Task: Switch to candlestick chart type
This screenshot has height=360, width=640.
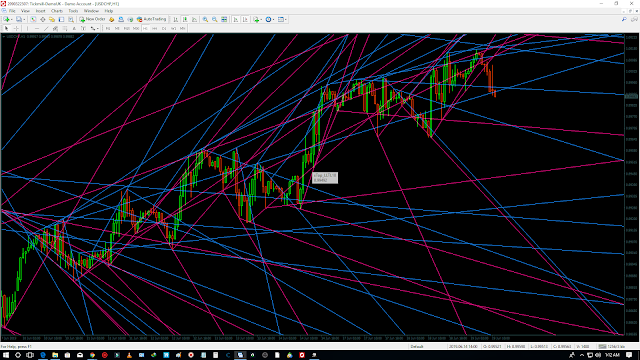Action: click(185, 19)
